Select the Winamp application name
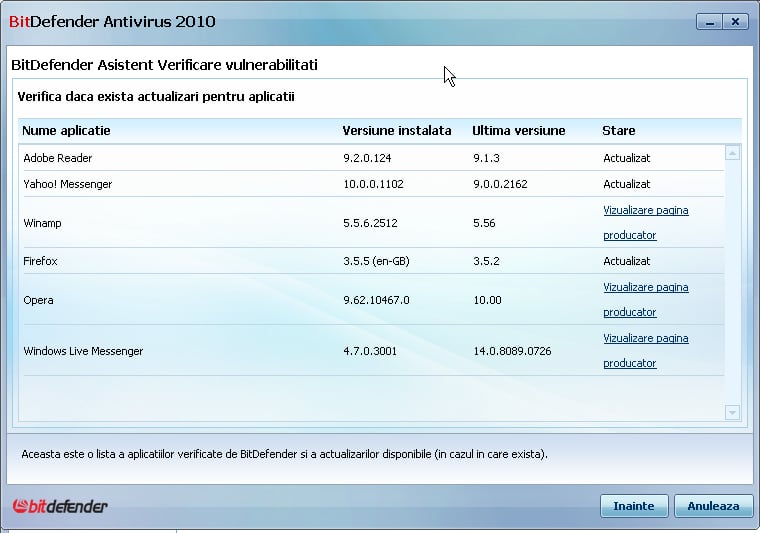Screen dimensions: 760x533 coord(43,223)
